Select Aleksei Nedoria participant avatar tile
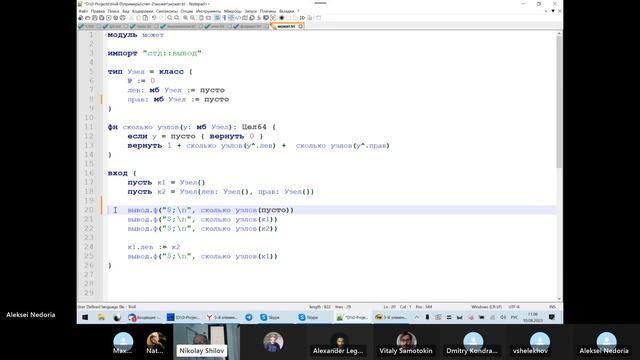Screen dimensions: 640x360 (x=606, y=342)
